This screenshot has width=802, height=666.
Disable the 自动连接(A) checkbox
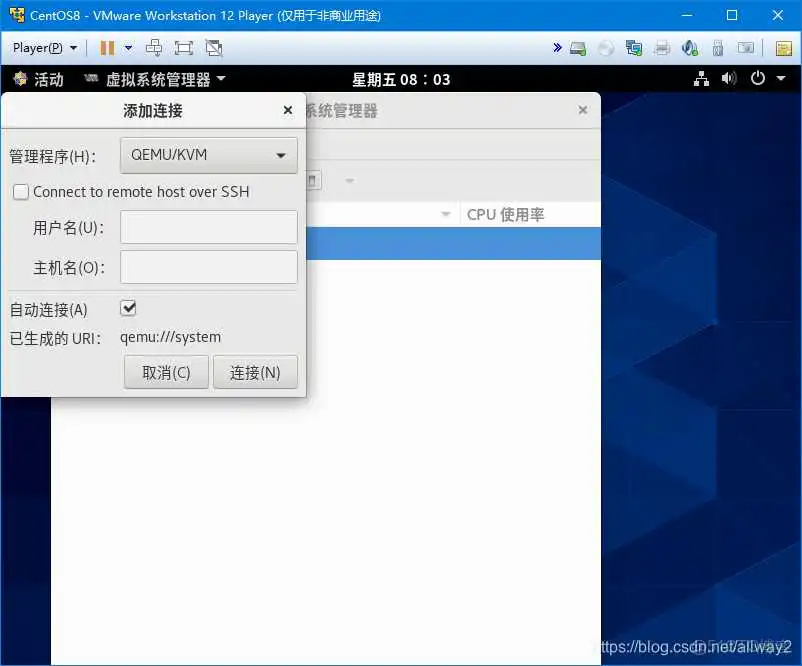[127, 310]
